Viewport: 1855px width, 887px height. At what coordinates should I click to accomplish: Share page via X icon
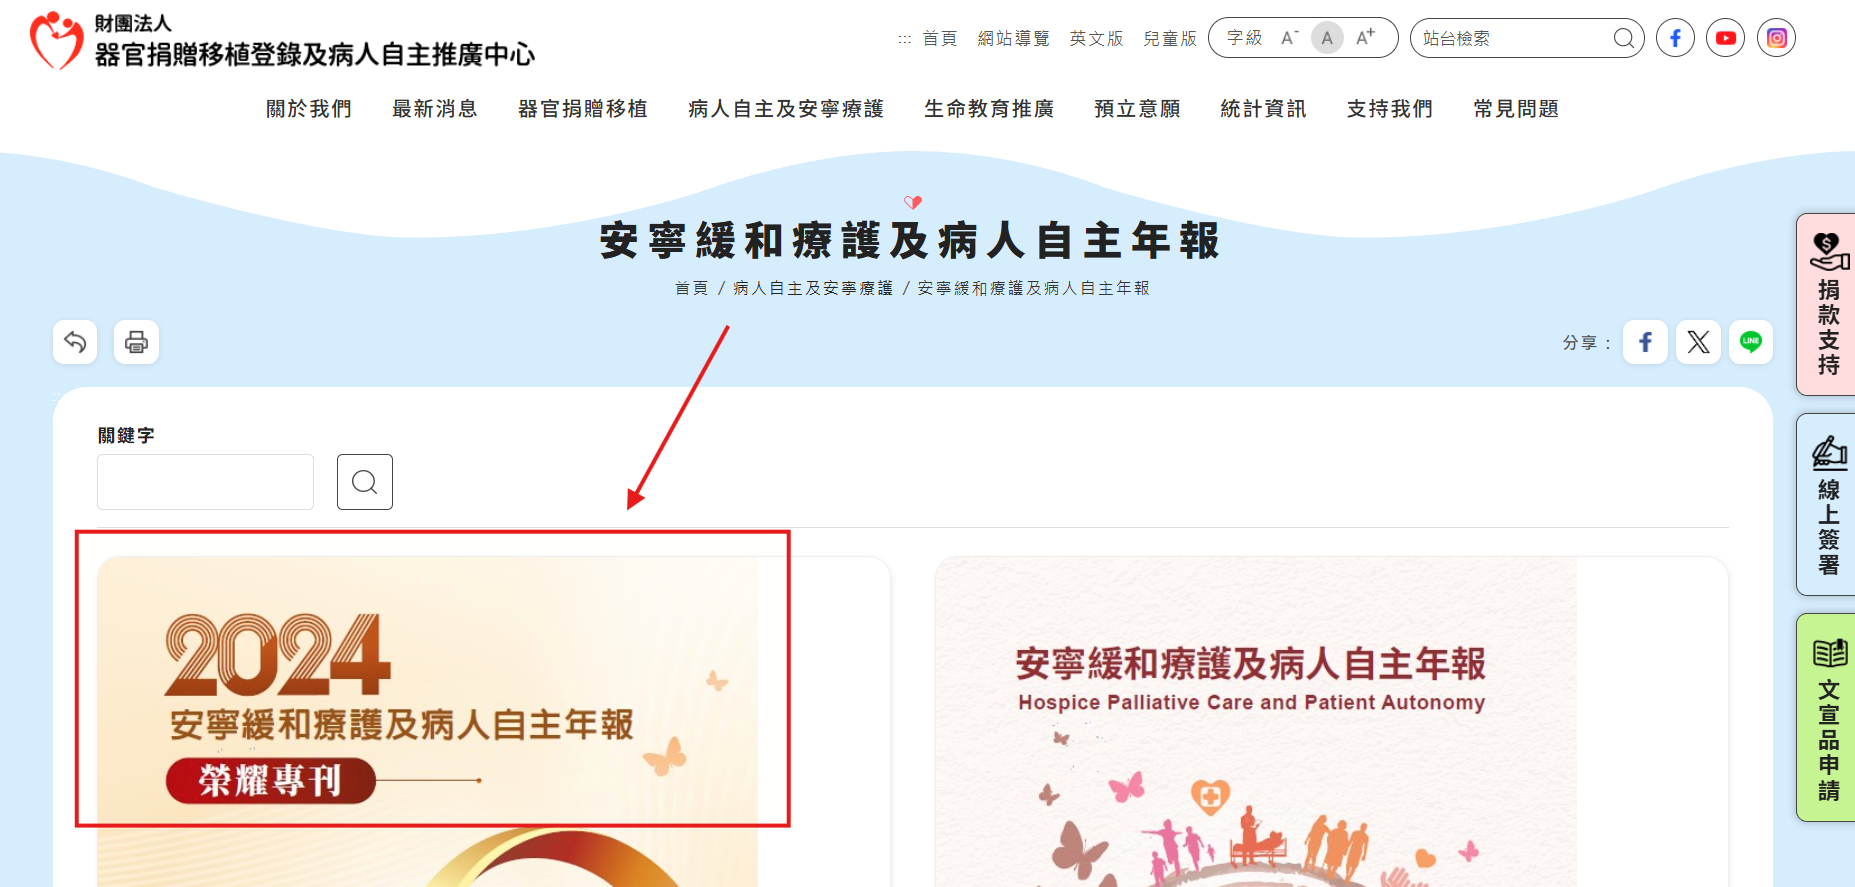click(1698, 342)
